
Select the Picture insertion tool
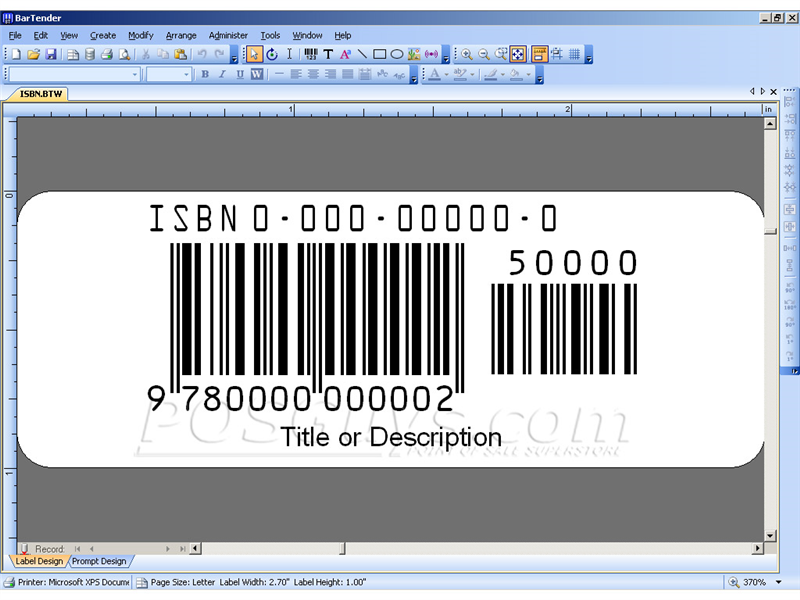414,54
